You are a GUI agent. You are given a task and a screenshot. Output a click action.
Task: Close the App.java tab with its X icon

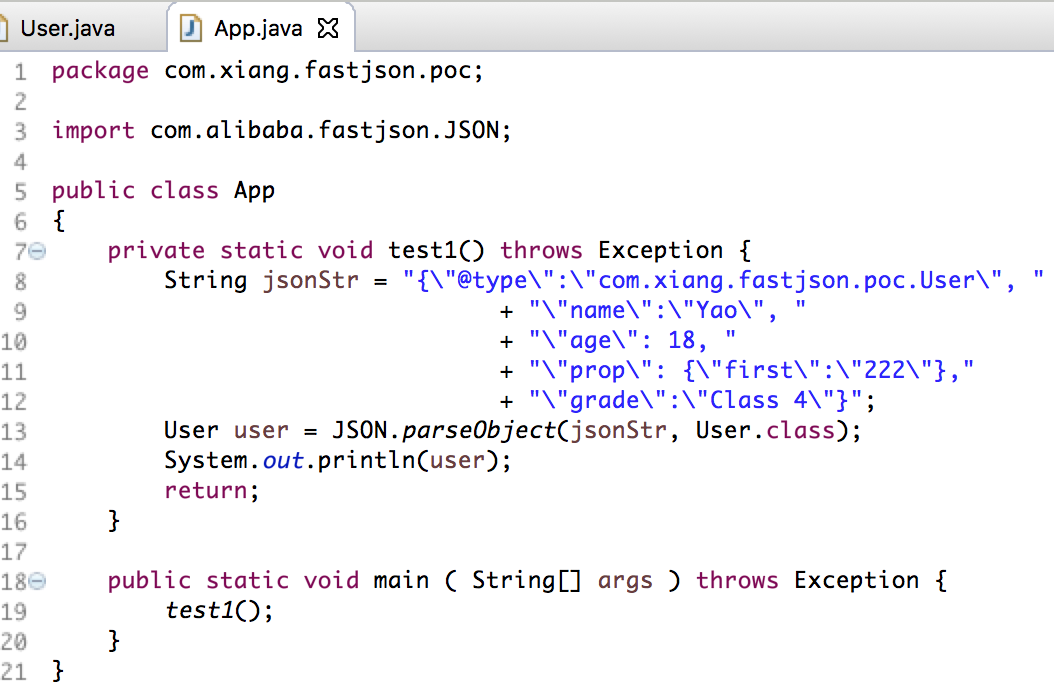tap(328, 28)
